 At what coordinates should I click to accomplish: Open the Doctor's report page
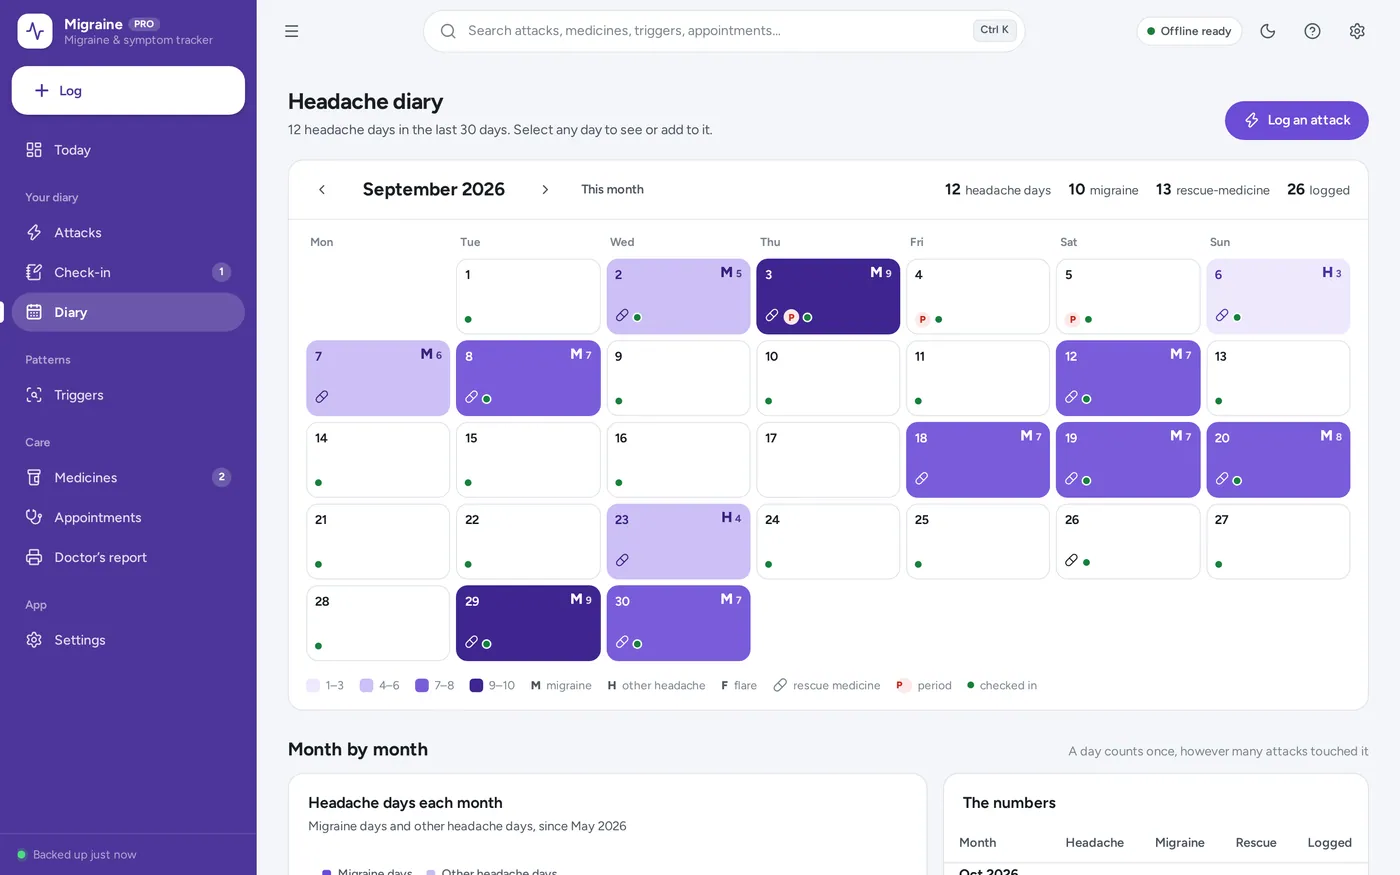[x=128, y=558]
